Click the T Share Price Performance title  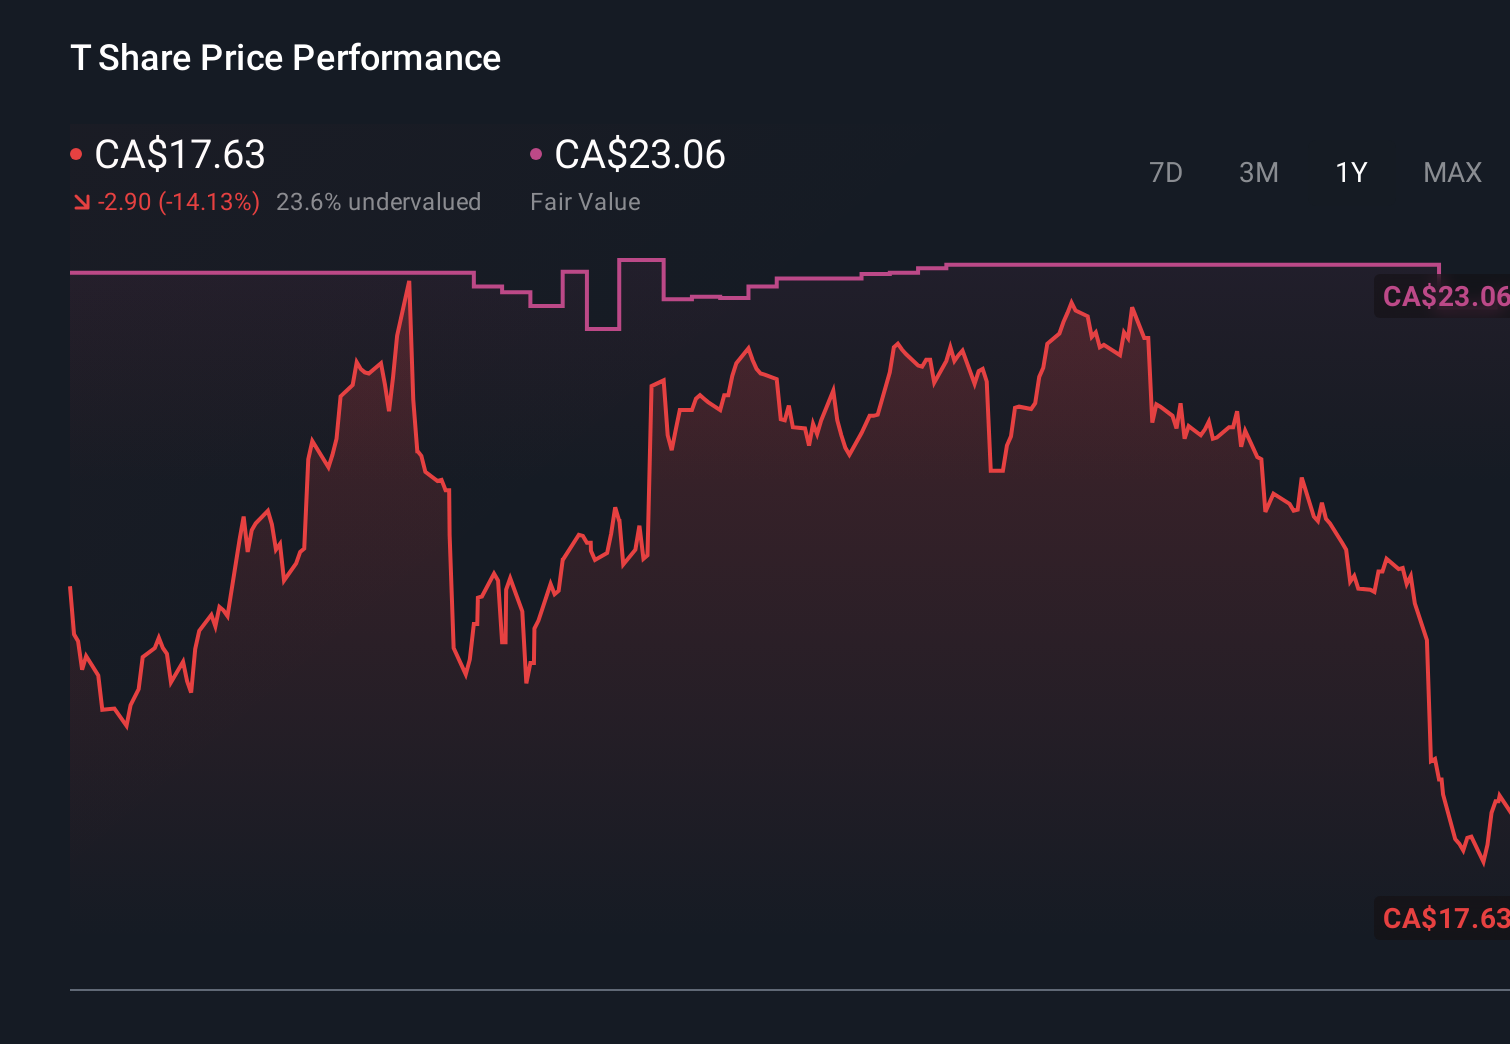[284, 58]
